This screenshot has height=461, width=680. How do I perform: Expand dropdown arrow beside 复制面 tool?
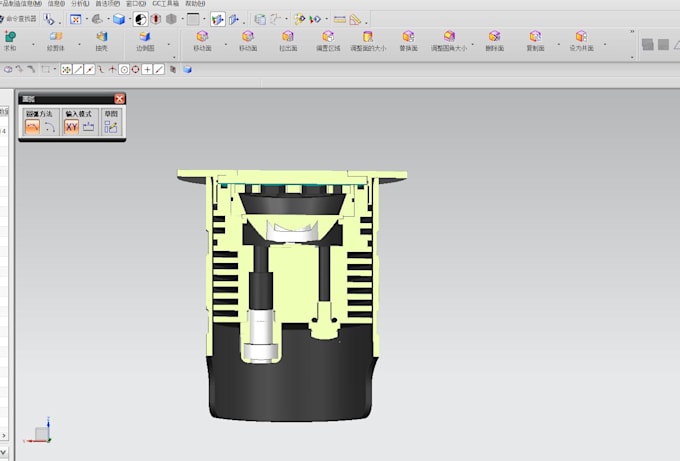pyautogui.click(x=559, y=44)
